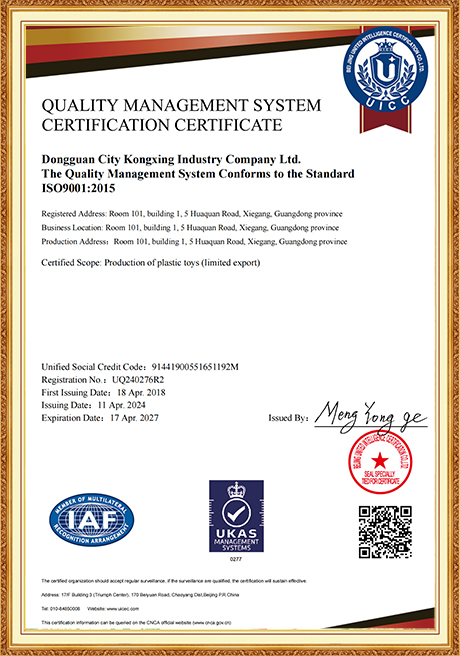
Task: Click the footer 'Tel: 010-84850008' text
Action: [x=61, y=609]
